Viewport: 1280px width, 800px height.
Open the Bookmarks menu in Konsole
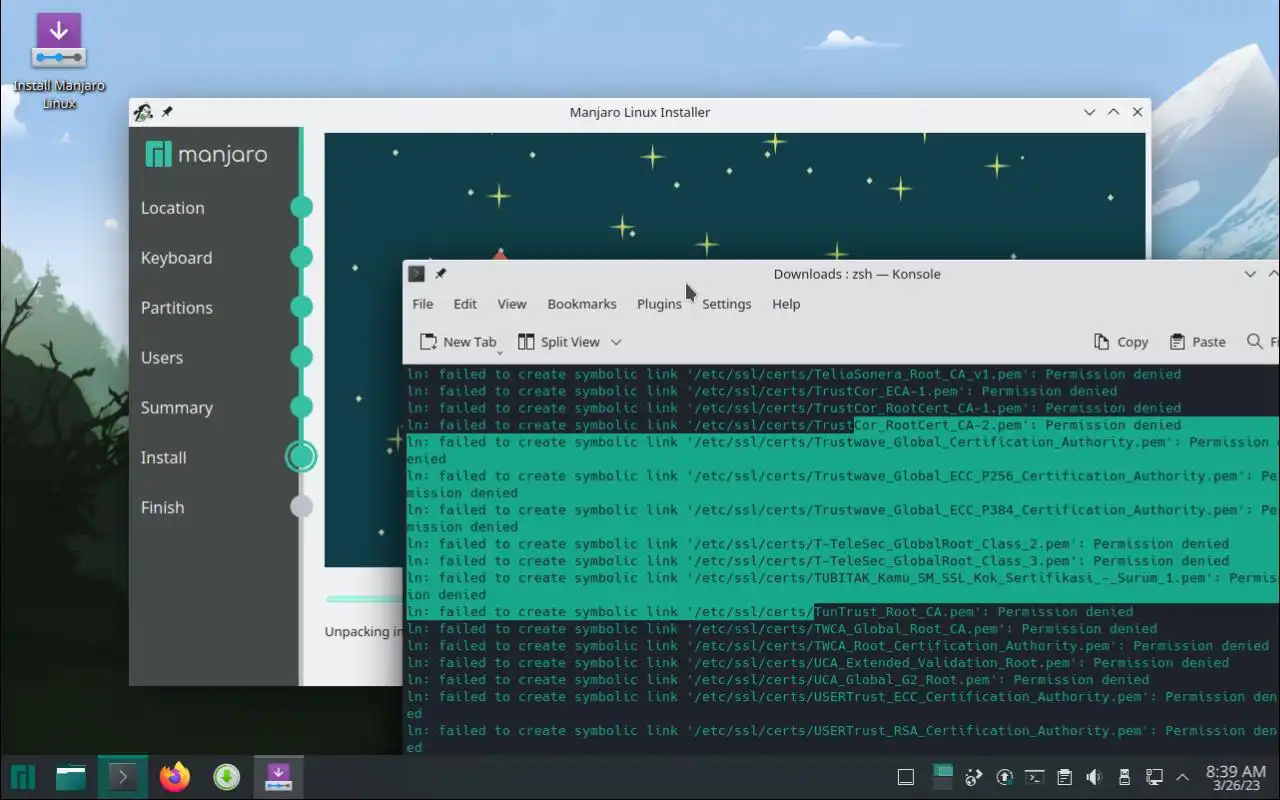pos(582,304)
